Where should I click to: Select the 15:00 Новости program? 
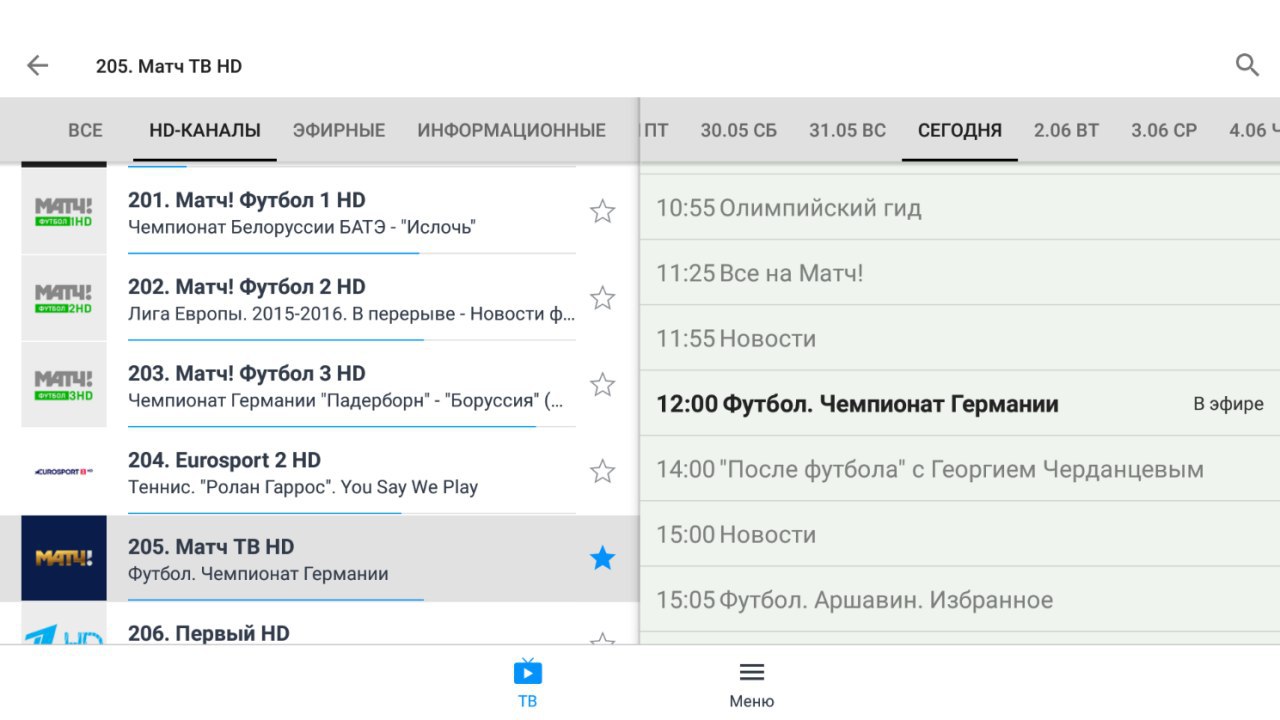[x=960, y=534]
